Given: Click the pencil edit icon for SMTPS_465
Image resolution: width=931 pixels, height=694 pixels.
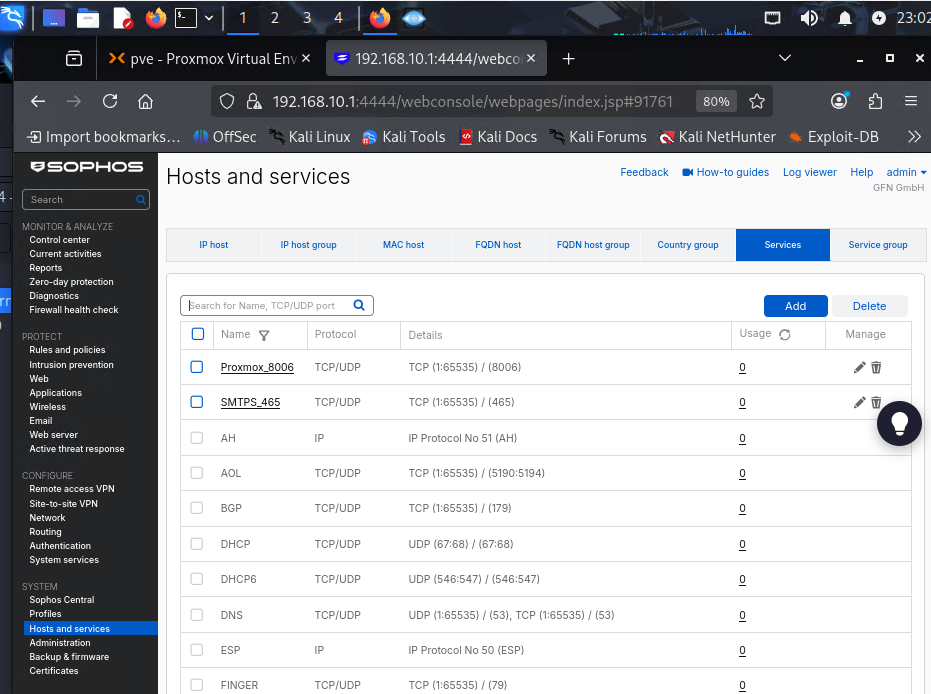Looking at the screenshot, I should coord(859,403).
